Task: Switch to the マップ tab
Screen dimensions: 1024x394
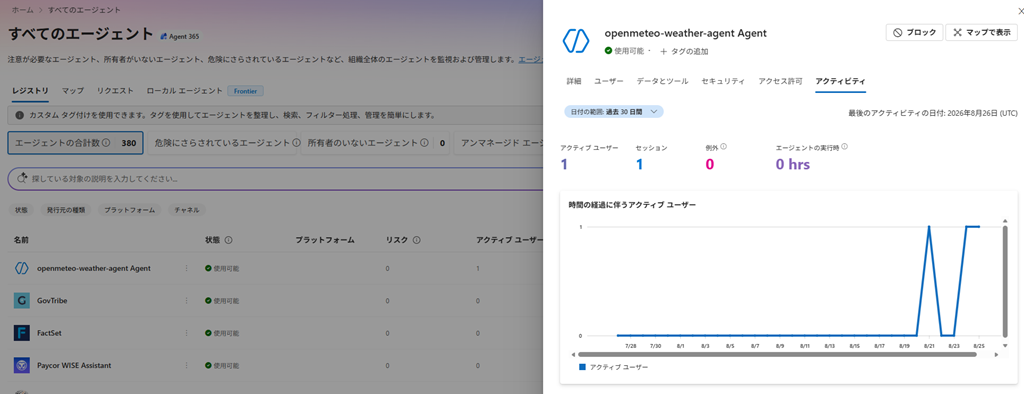Action: [x=72, y=91]
